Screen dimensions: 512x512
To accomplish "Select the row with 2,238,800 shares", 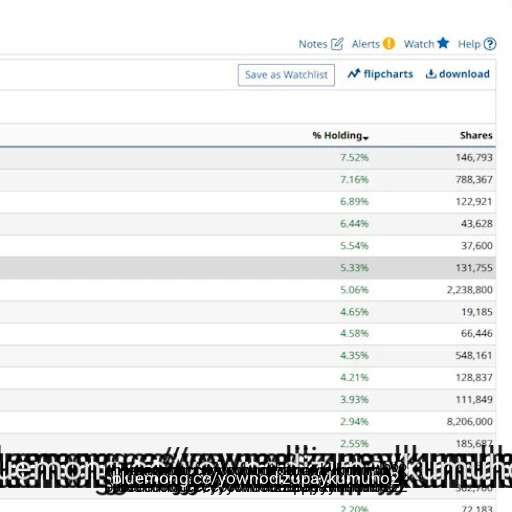I will [x=248, y=290].
